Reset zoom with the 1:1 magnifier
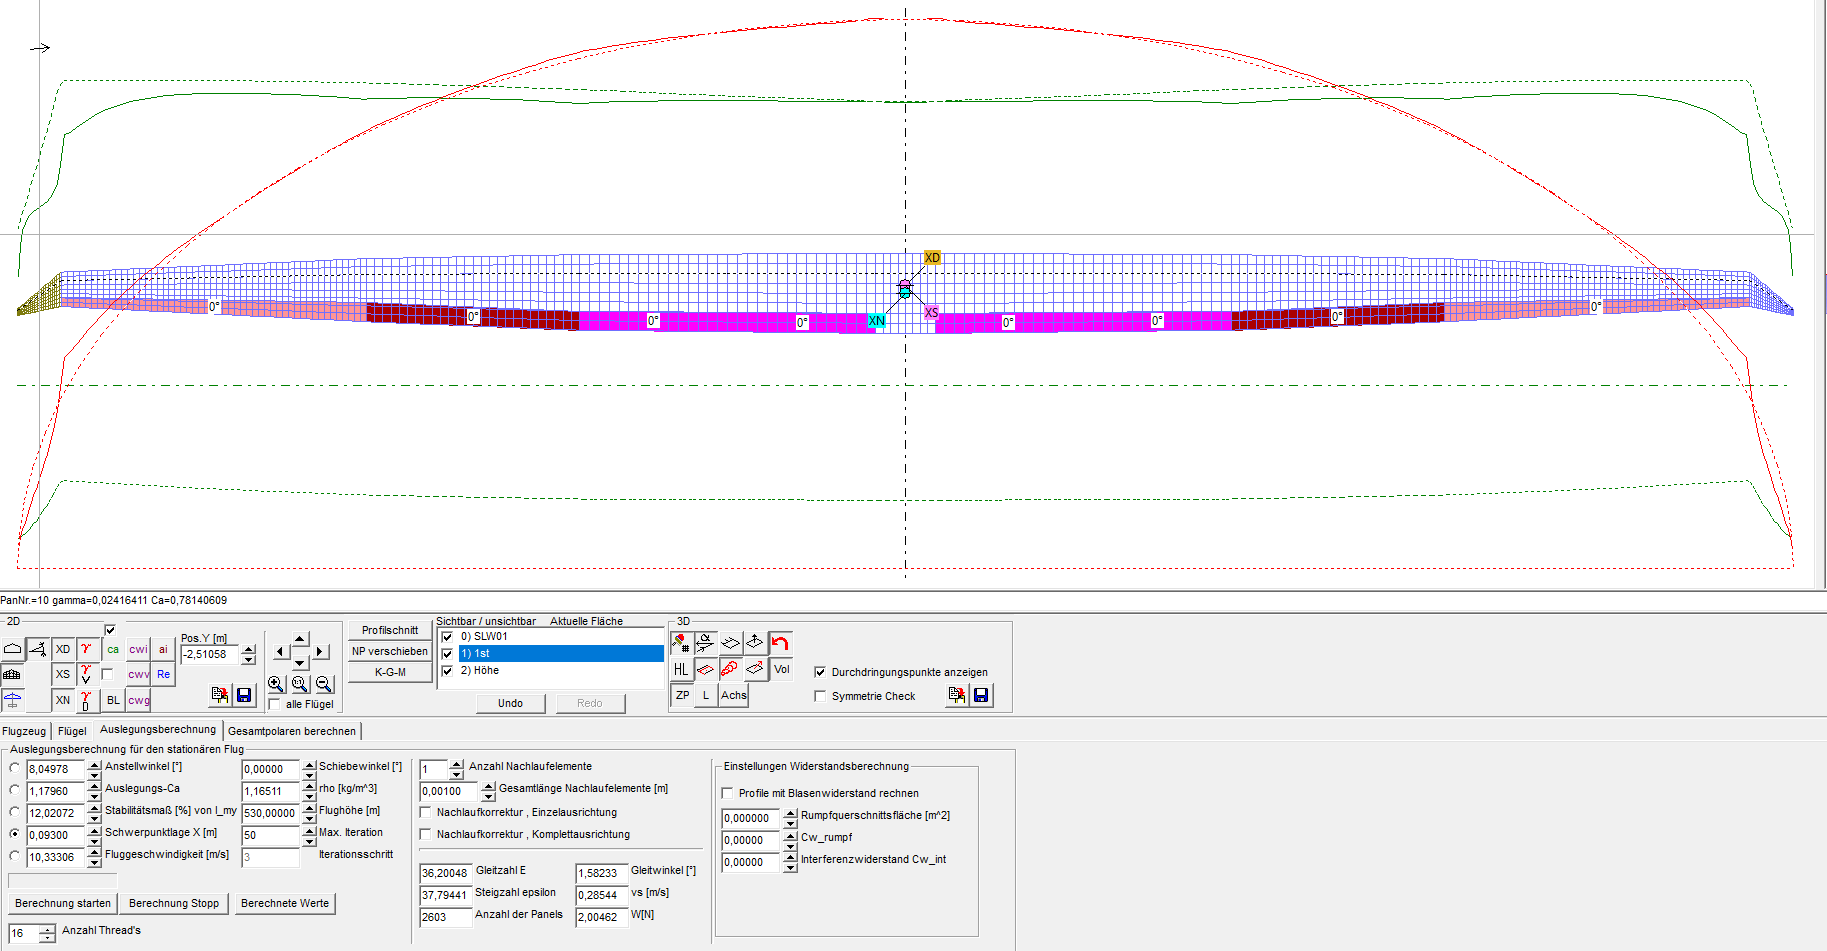 (x=300, y=684)
